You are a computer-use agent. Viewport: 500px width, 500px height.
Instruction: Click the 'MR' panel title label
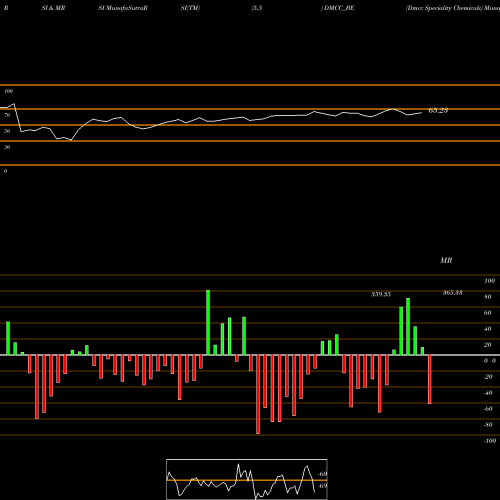coord(446,260)
